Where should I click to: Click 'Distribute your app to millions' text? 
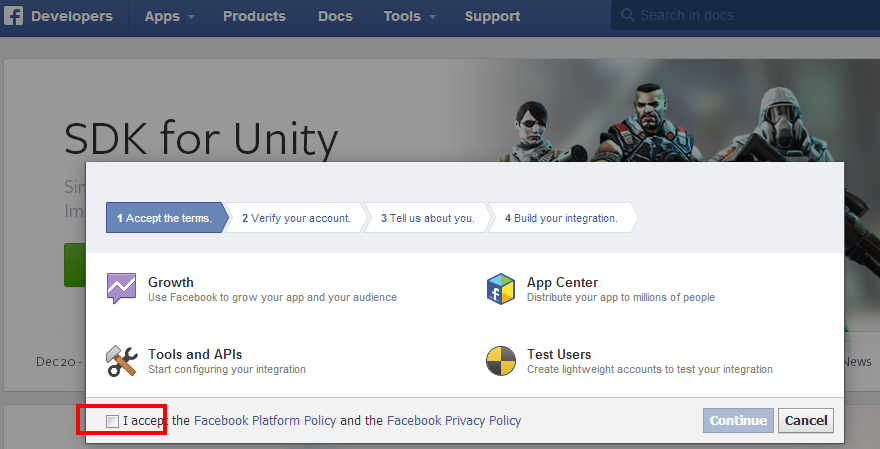pyautogui.click(x=621, y=297)
